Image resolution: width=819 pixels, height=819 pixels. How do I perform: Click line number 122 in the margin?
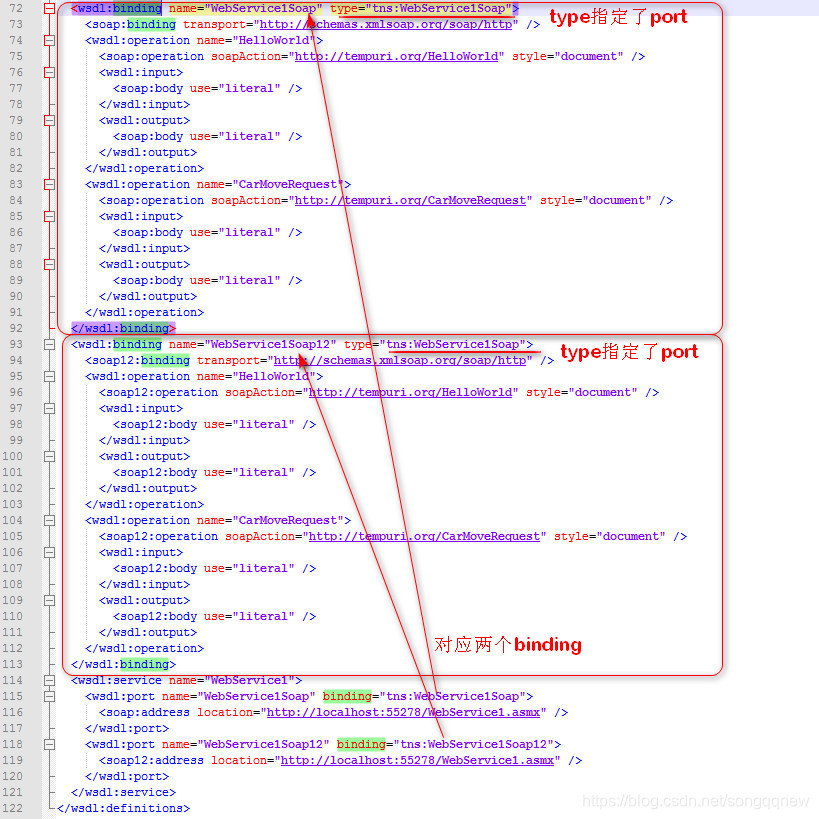(x=13, y=808)
